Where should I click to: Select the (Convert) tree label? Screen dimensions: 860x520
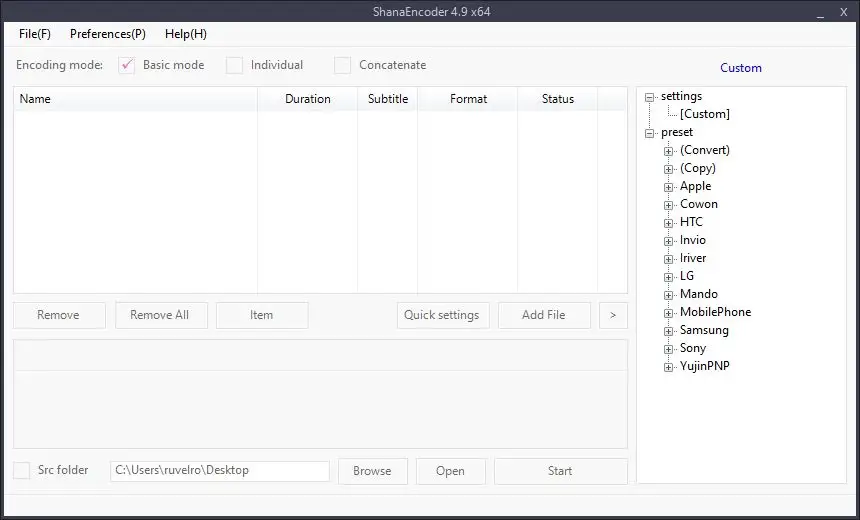(705, 150)
